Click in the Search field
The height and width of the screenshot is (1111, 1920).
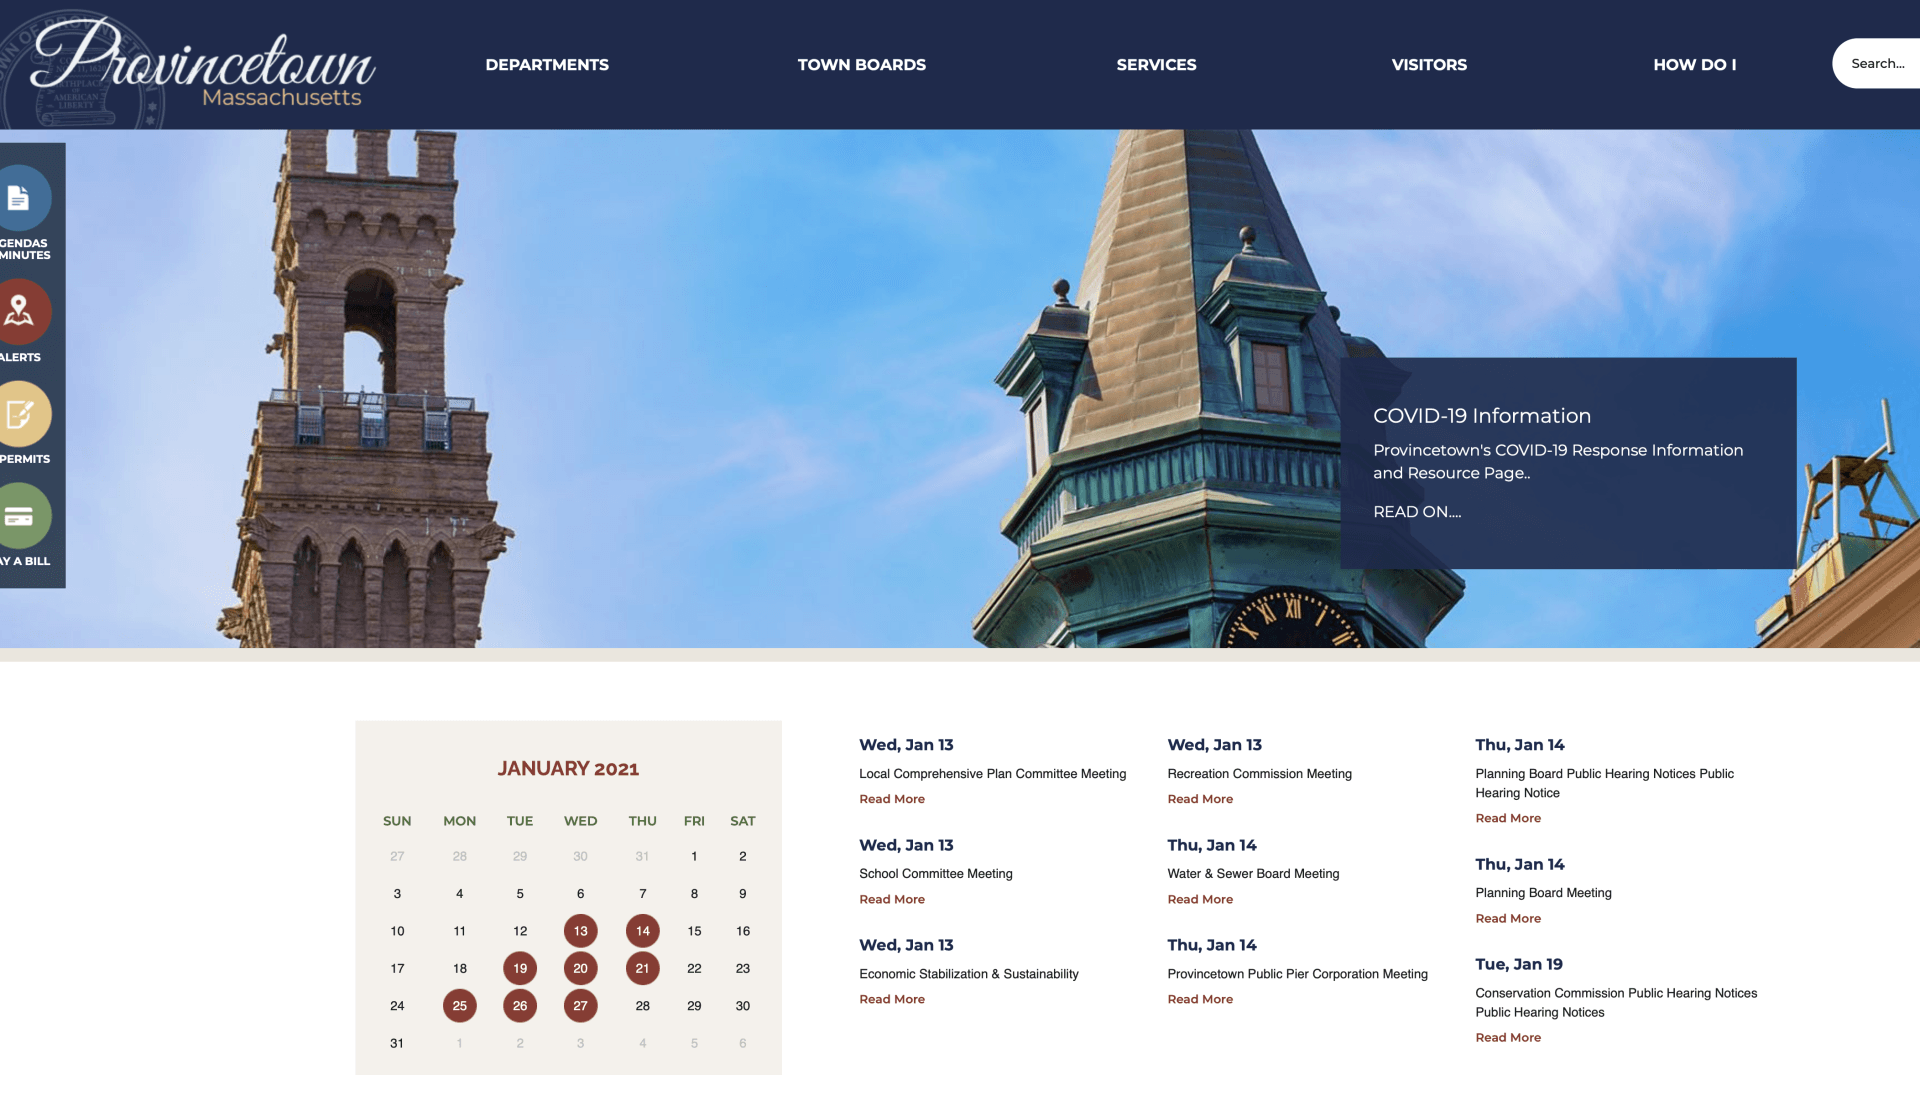tap(1877, 64)
